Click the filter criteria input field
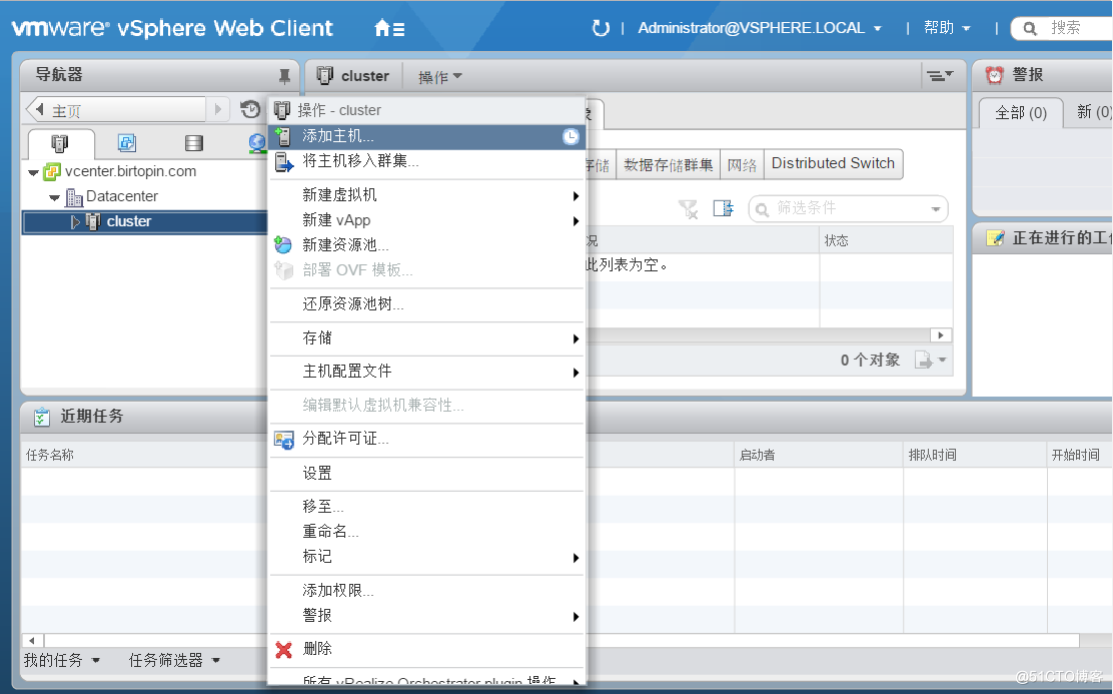This screenshot has width=1113, height=694. tap(848, 209)
